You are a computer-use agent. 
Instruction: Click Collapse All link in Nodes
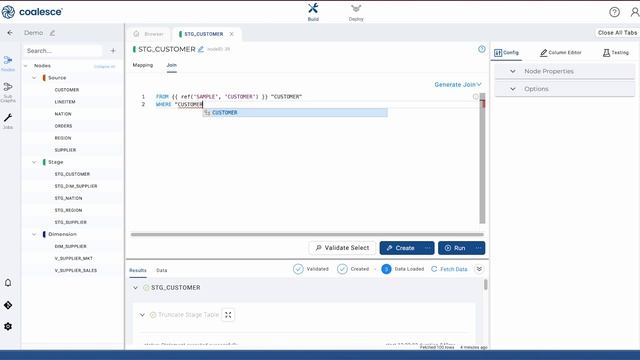(x=104, y=67)
